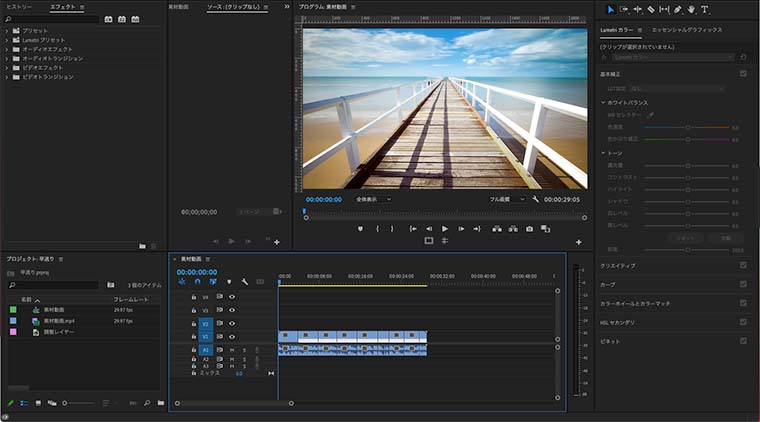The width and height of the screenshot is (760, 422).
Task: Expand the Lumetri プリセット folder
Action: click(7, 39)
